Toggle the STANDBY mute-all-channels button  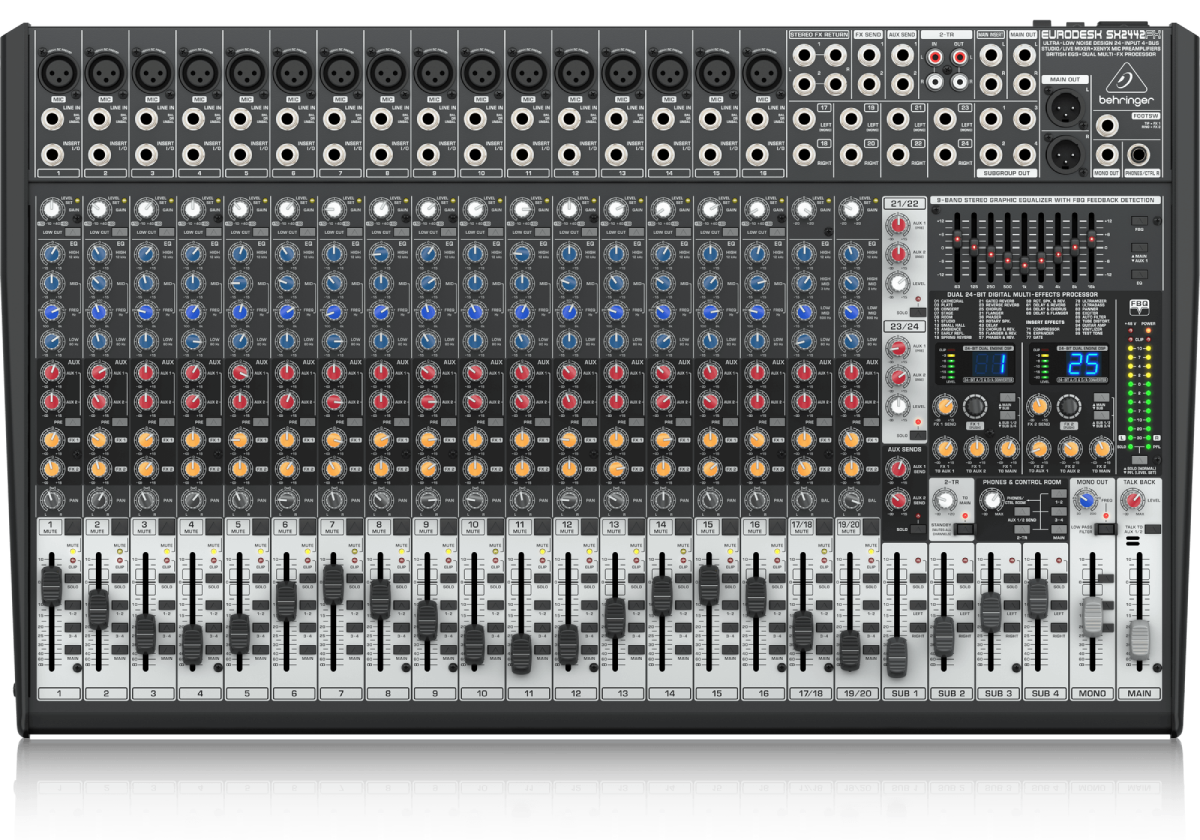[x=963, y=528]
